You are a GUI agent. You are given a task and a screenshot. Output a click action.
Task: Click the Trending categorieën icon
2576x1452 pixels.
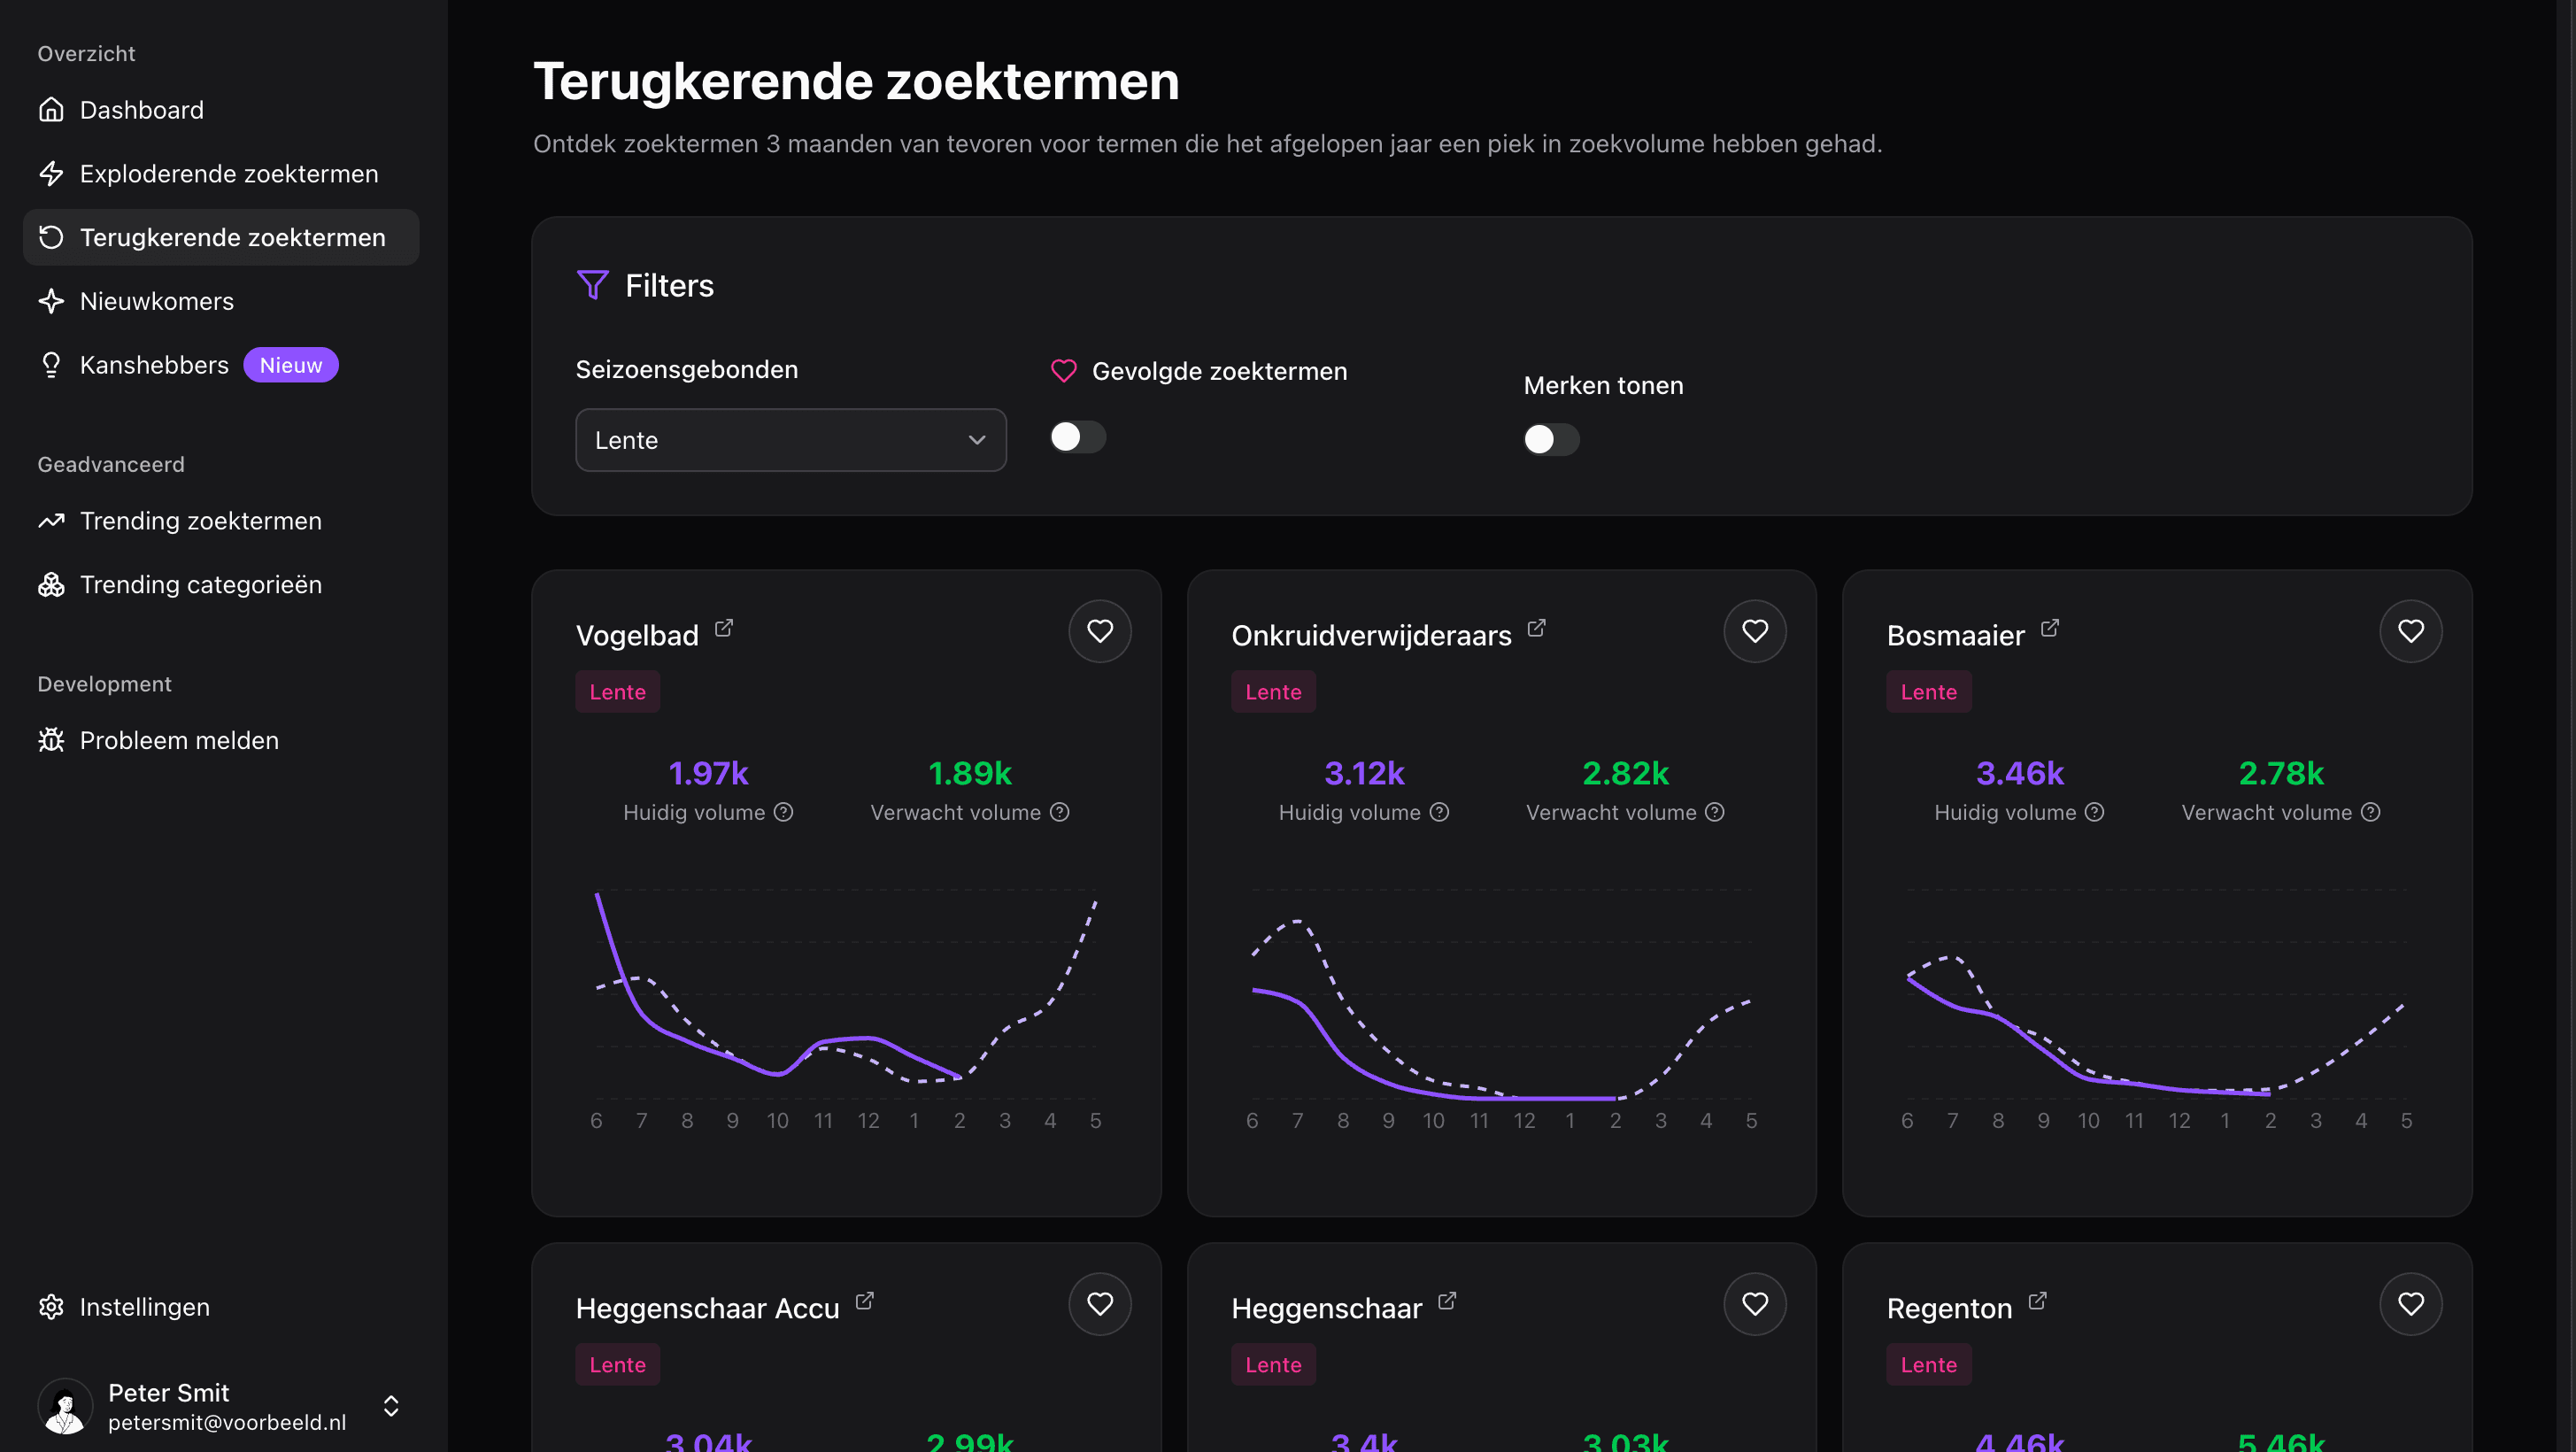pos(51,584)
